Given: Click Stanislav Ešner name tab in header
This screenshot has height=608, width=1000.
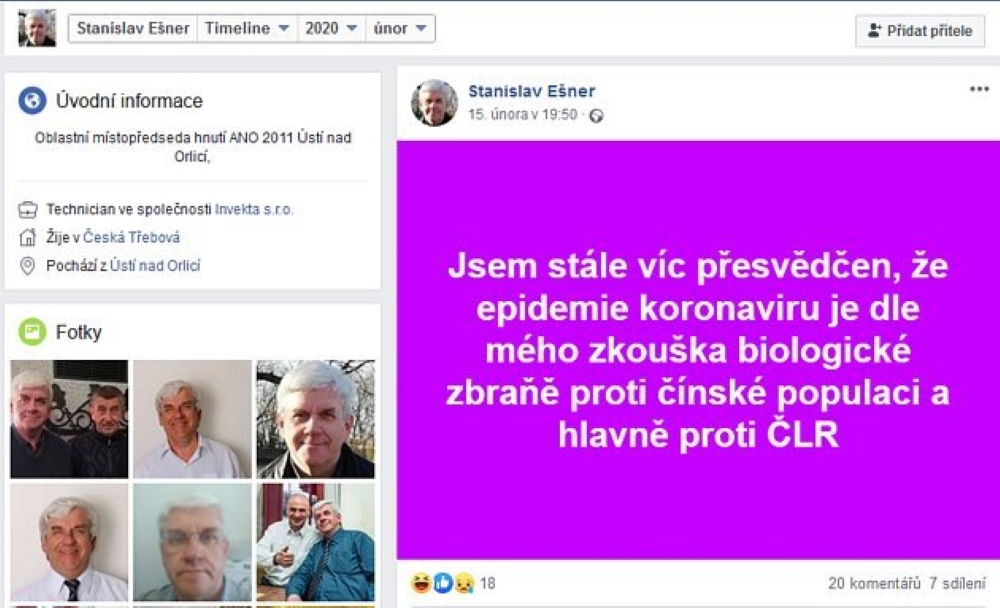Looking at the screenshot, I should (133, 29).
